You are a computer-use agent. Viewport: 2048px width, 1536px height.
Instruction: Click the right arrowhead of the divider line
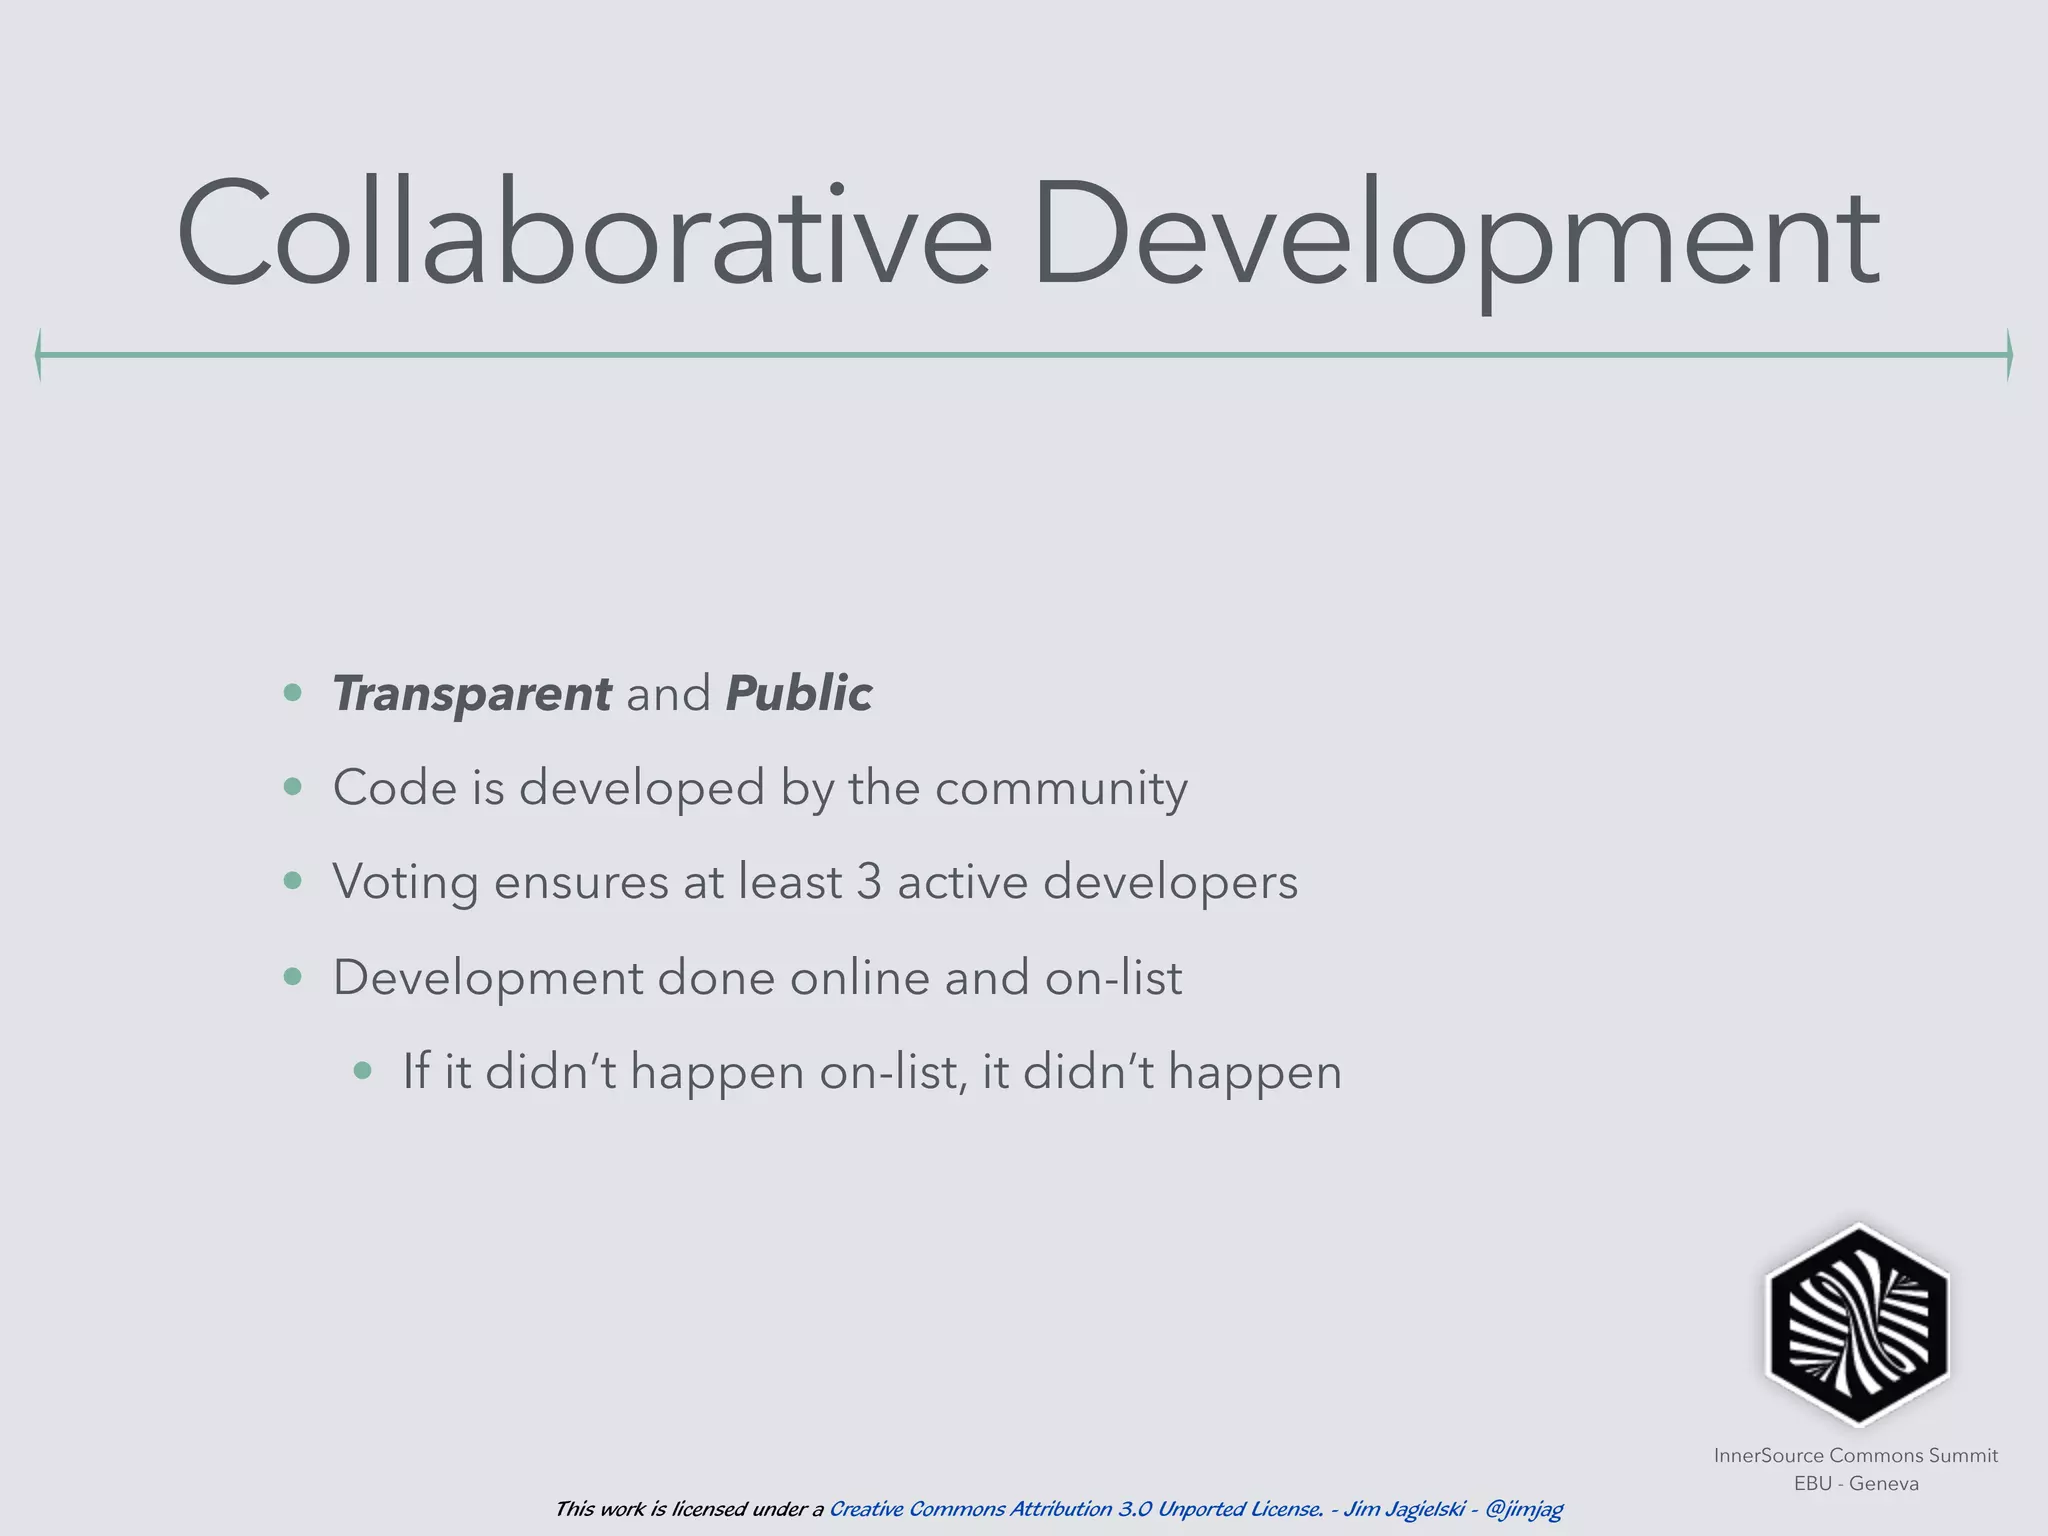pos(2008,354)
